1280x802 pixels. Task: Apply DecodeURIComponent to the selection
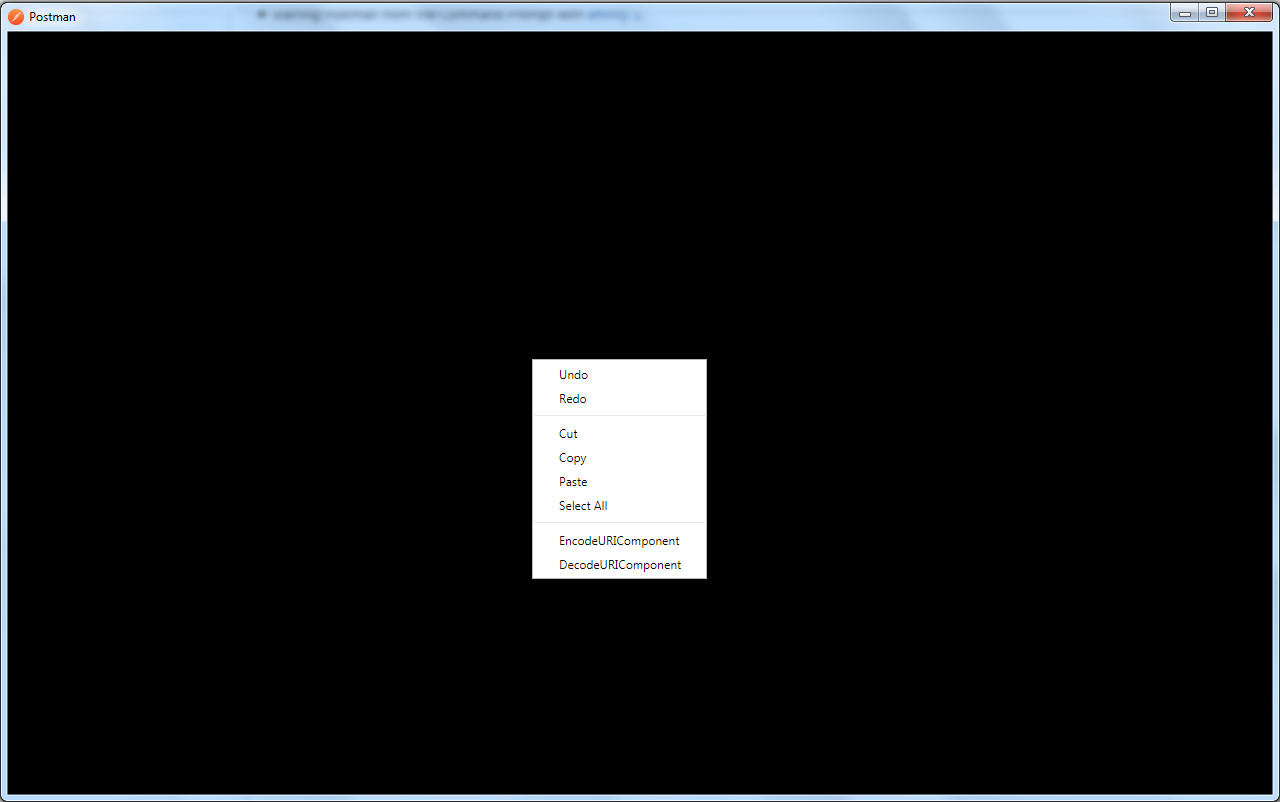(620, 564)
